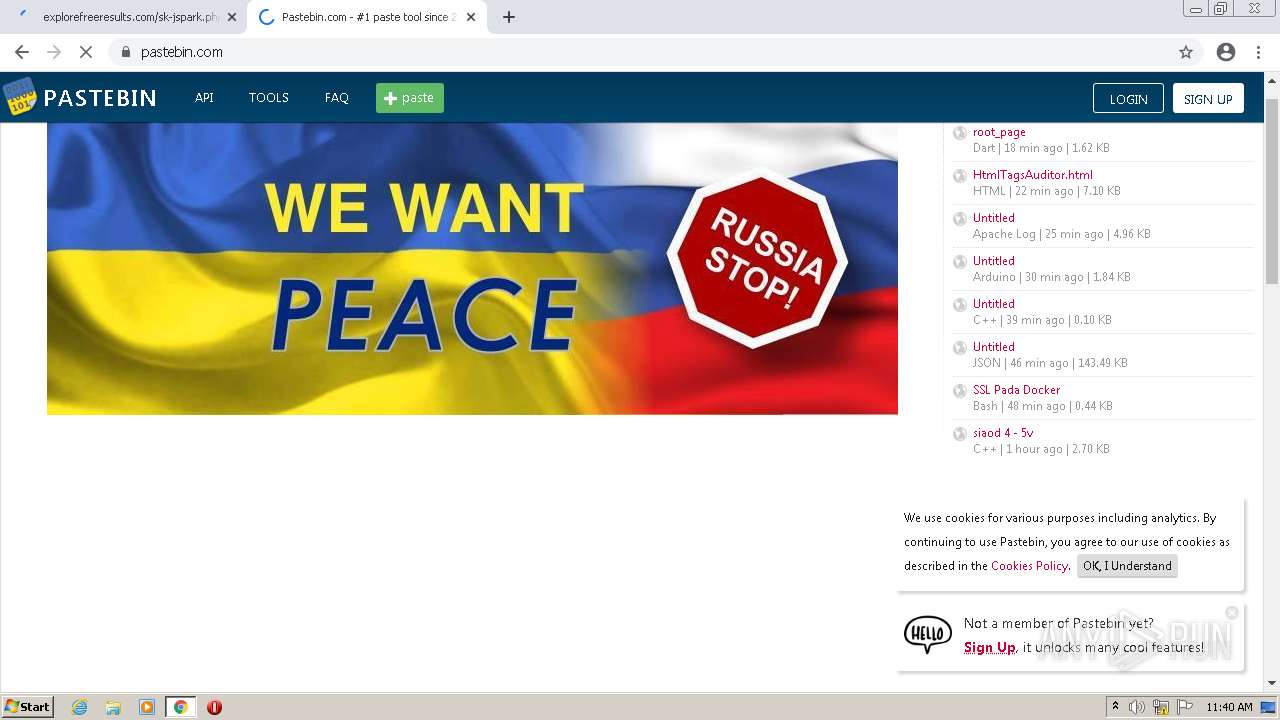The width and height of the screenshot is (1280, 720).
Task: Select the Pastebin.com tab
Action: click(x=365, y=17)
